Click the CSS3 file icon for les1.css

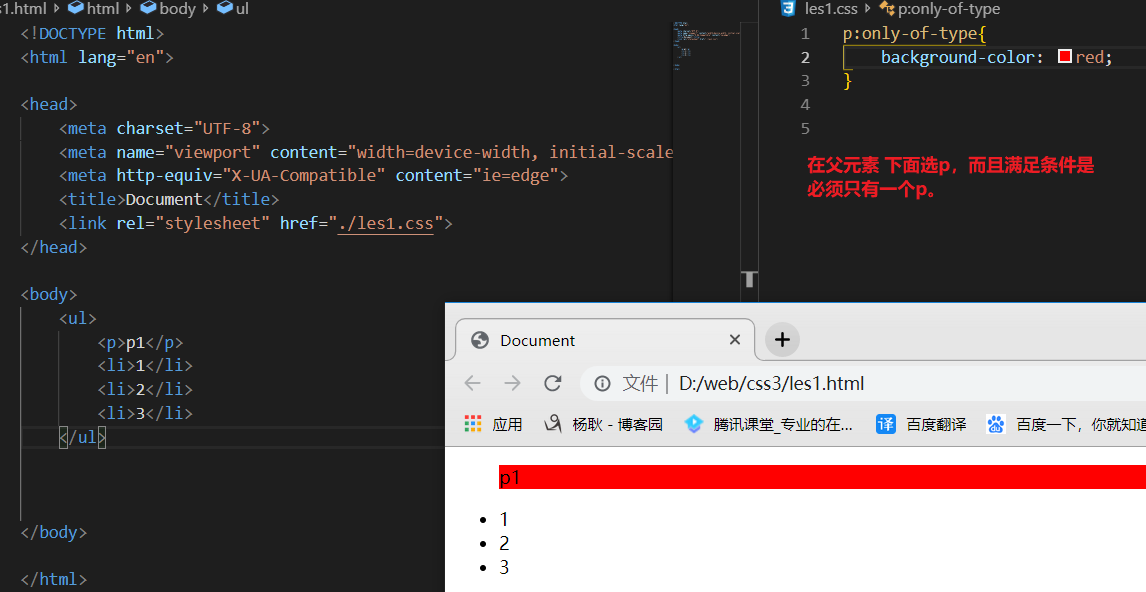pyautogui.click(x=788, y=8)
